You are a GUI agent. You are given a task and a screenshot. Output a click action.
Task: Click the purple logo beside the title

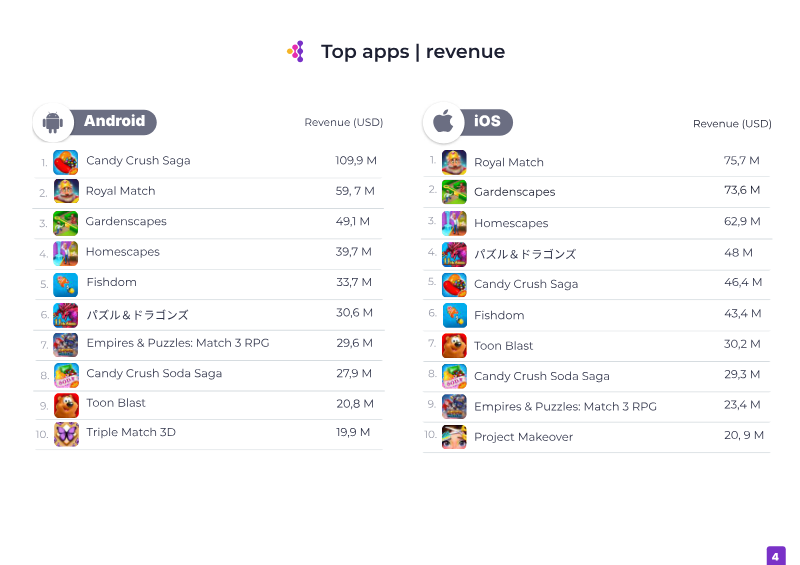296,52
